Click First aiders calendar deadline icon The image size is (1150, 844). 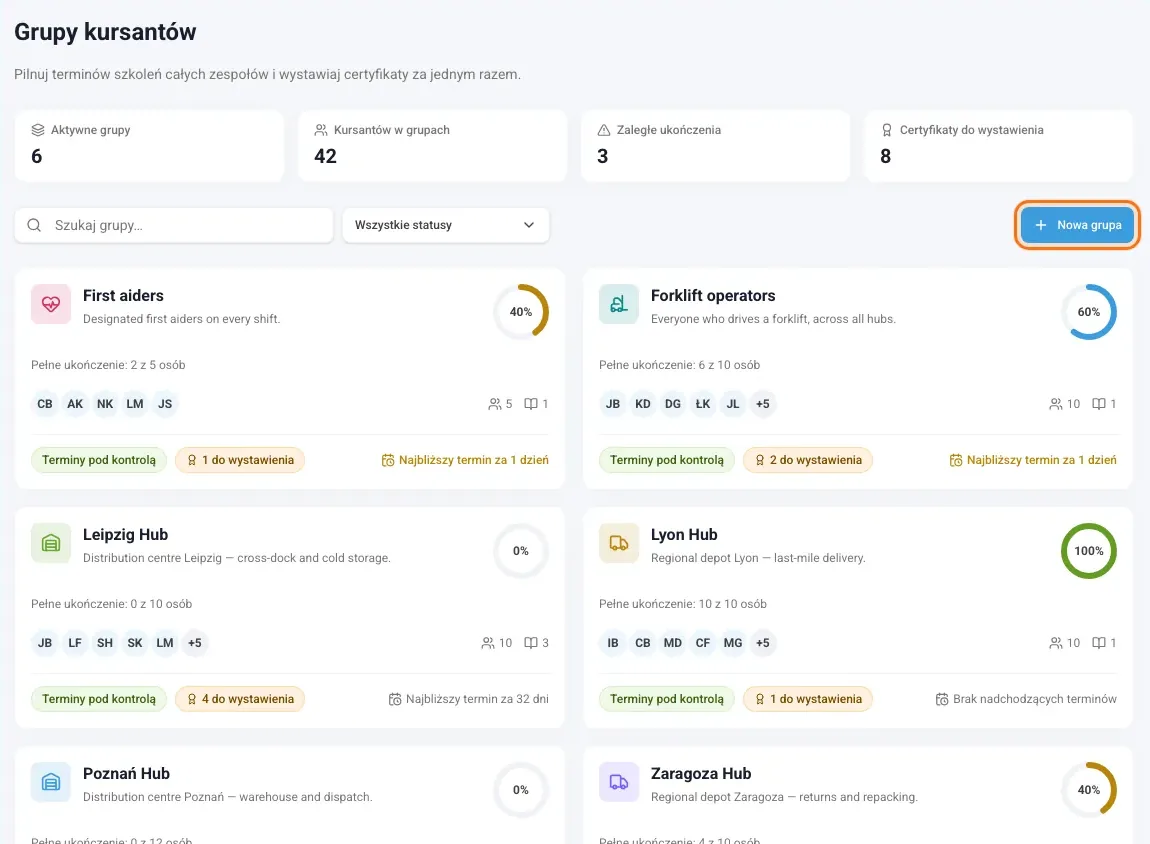click(388, 460)
